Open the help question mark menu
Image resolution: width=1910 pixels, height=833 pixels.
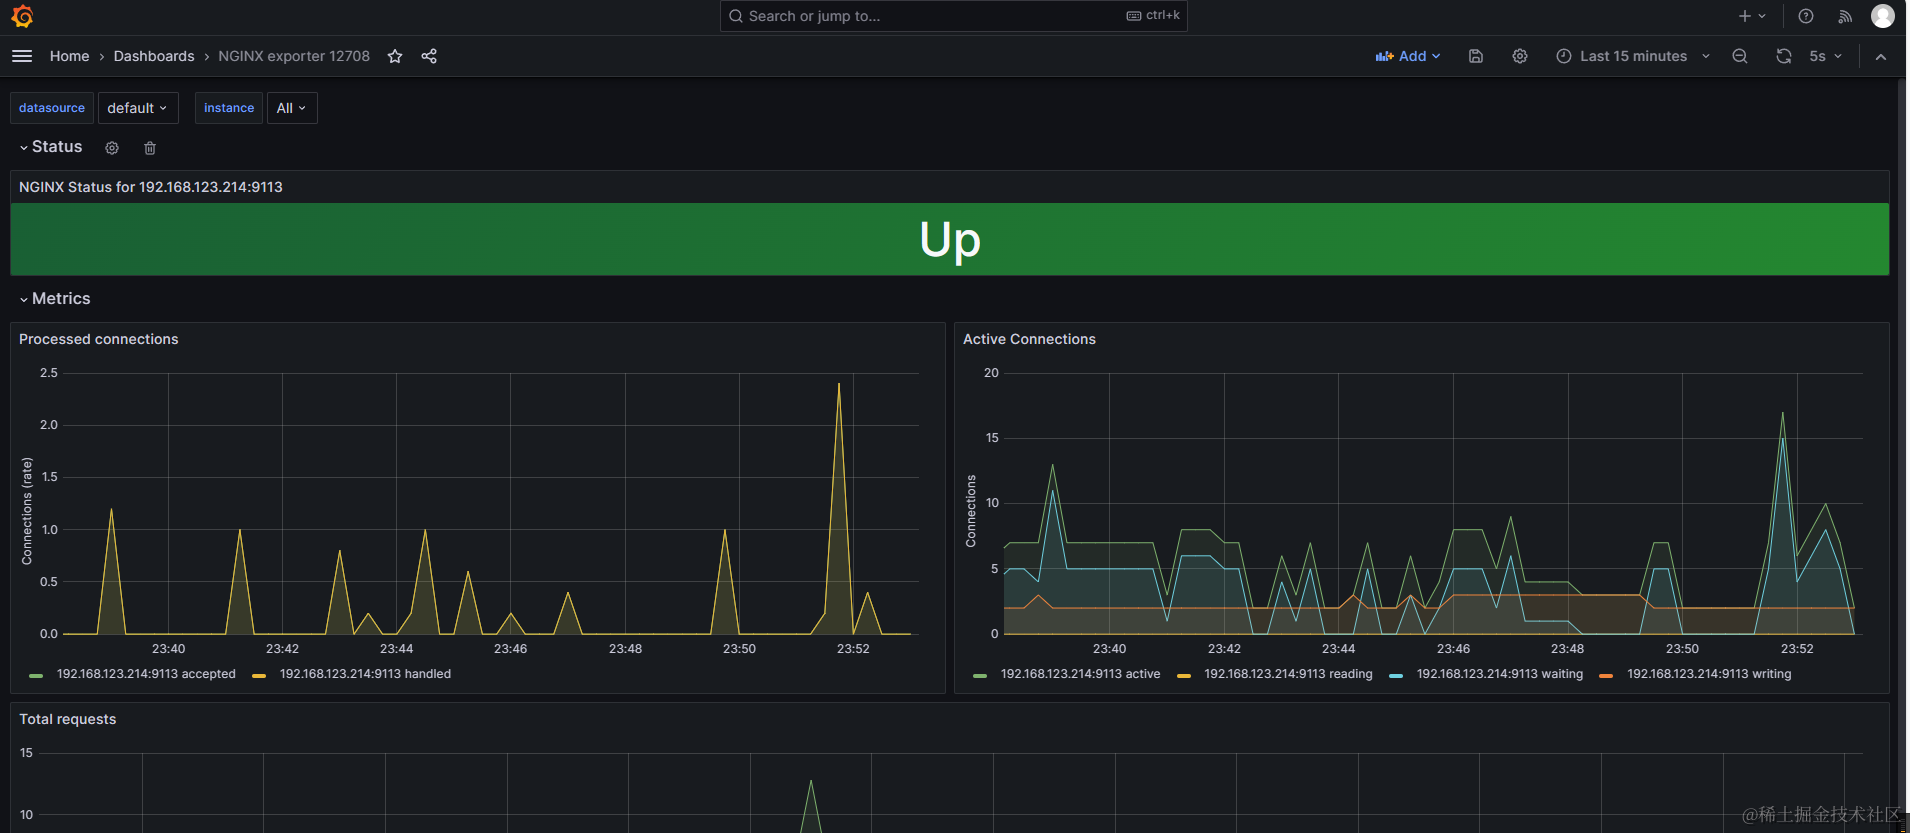(1806, 16)
